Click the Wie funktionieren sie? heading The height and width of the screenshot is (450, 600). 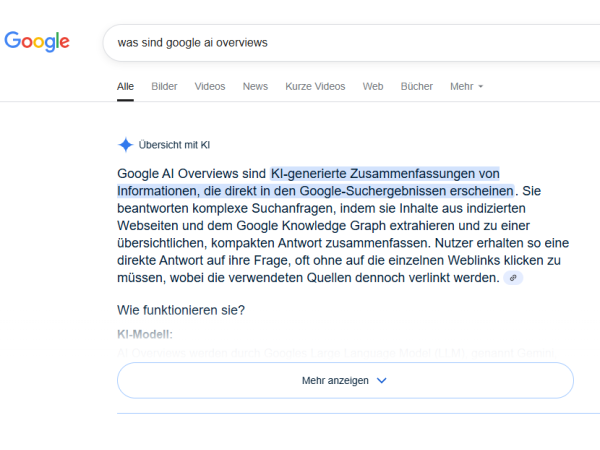(181, 310)
